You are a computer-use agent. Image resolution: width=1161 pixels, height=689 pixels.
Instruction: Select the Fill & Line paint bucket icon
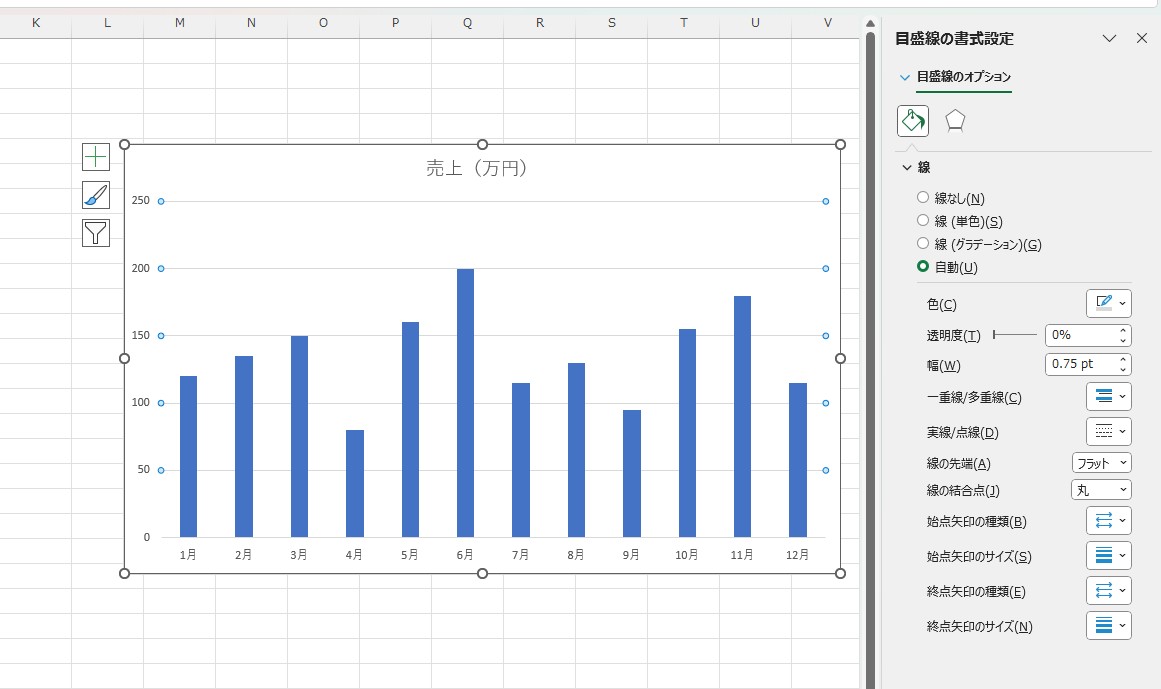click(913, 121)
